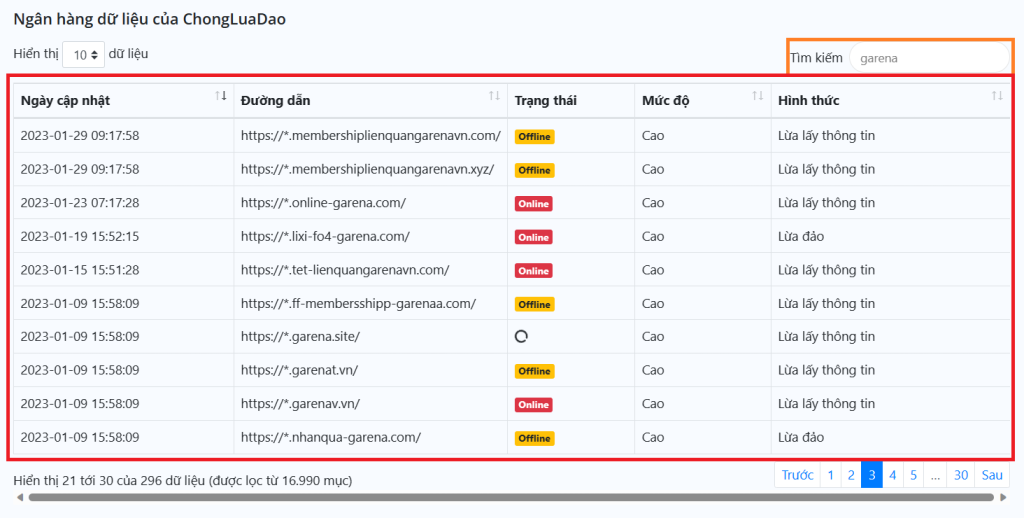Click Lừa lấy thông tin for garenav.vn
The image size is (1024, 518).
(826, 404)
